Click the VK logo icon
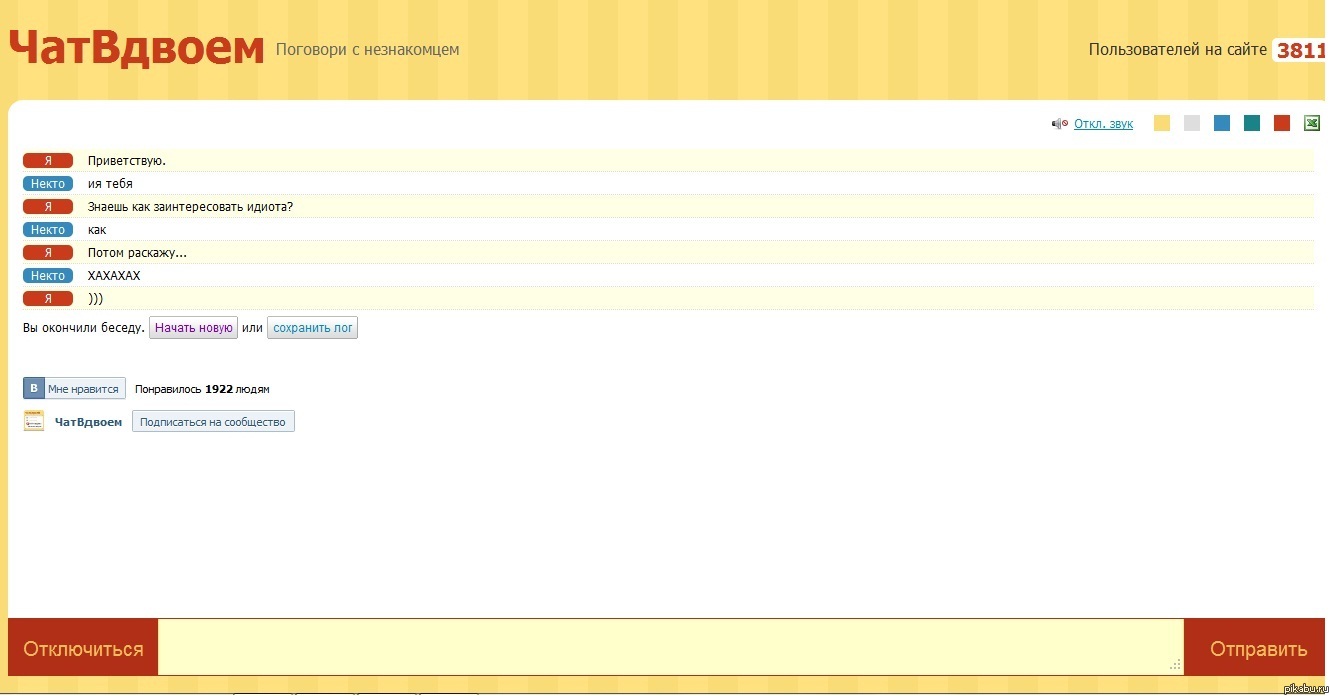The width and height of the screenshot is (1330, 696). click(34, 389)
